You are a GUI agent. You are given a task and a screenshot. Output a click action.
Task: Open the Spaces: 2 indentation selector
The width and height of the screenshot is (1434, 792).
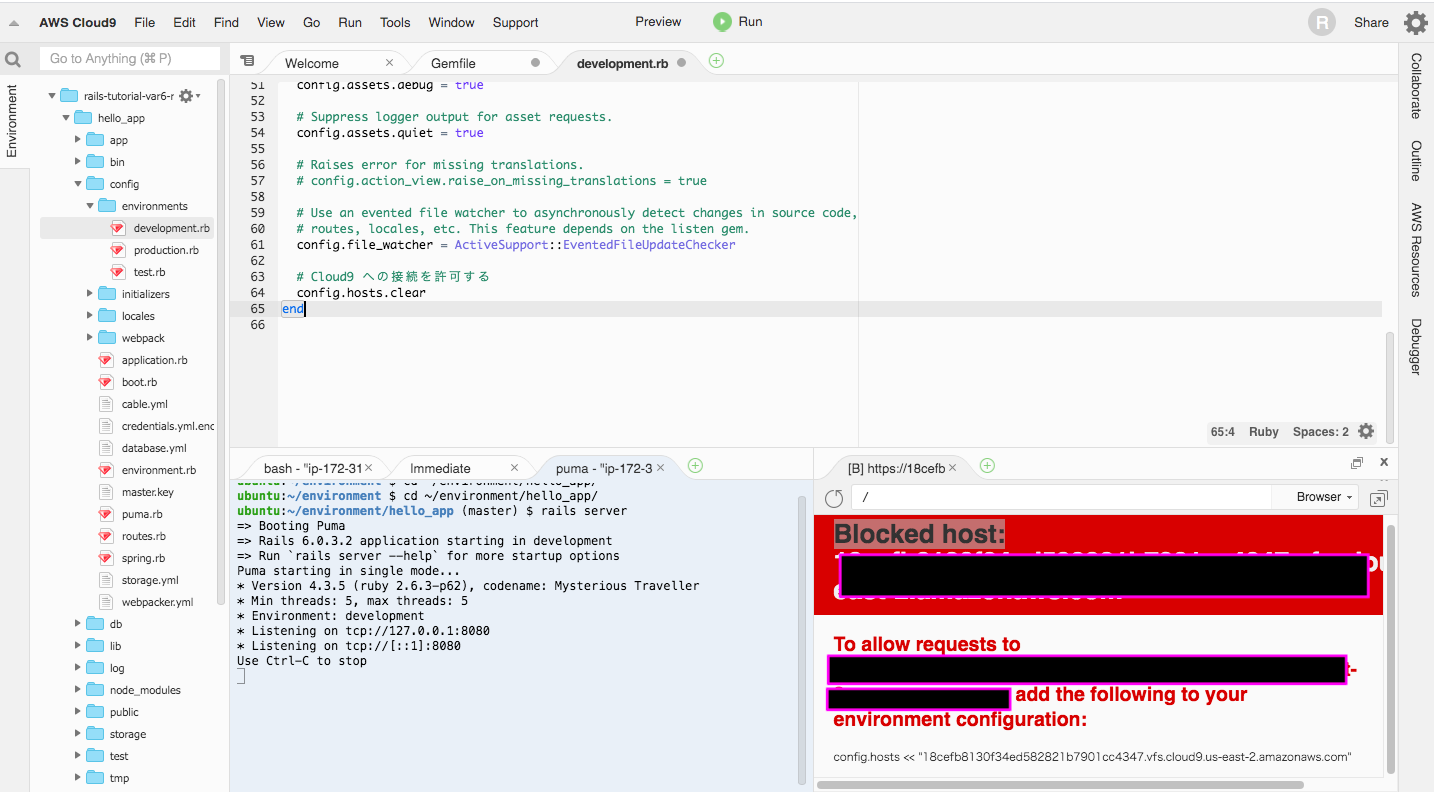point(1320,432)
